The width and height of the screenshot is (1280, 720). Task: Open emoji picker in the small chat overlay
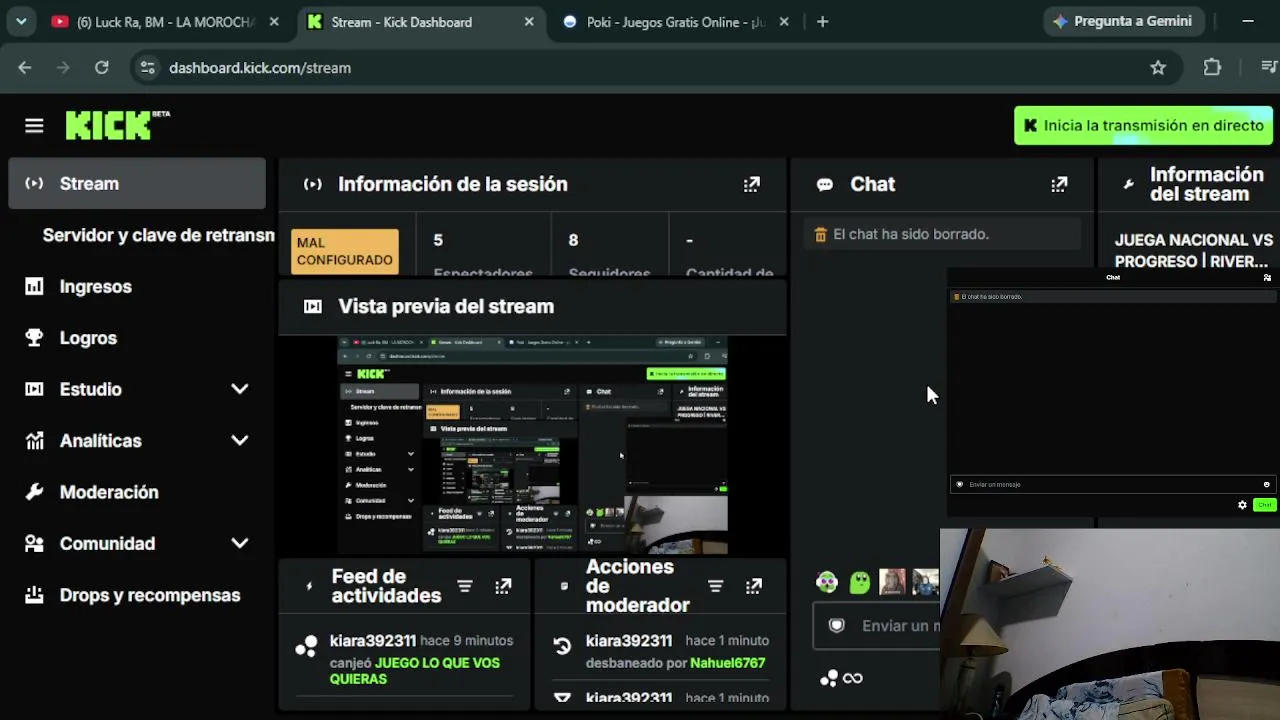(x=1266, y=484)
